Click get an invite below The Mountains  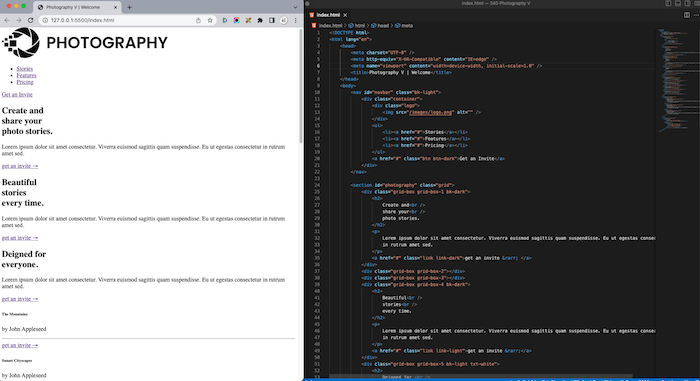click(x=20, y=345)
